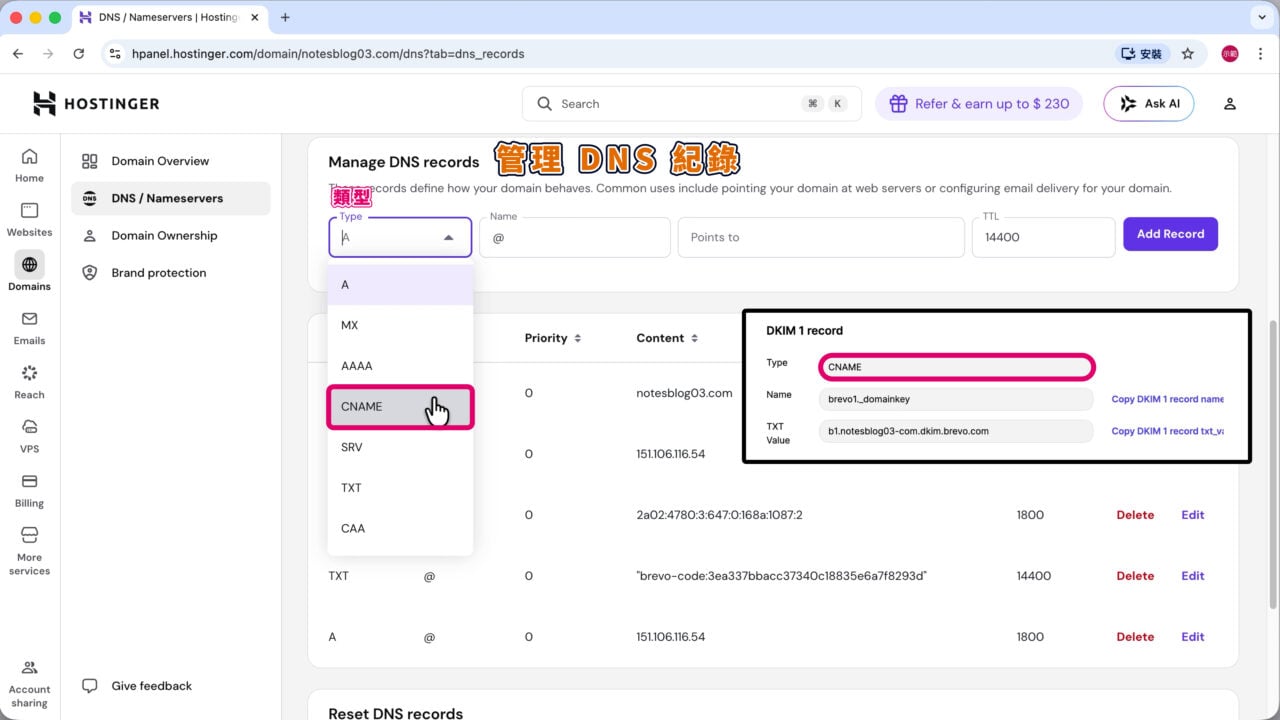Open VPS section

tap(29, 437)
